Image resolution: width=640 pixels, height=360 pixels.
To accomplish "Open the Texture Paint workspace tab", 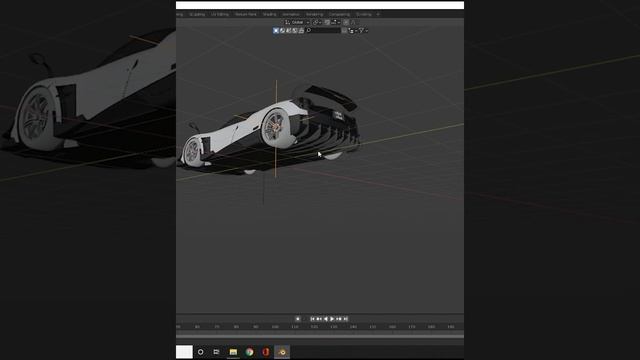I will click(x=246, y=14).
